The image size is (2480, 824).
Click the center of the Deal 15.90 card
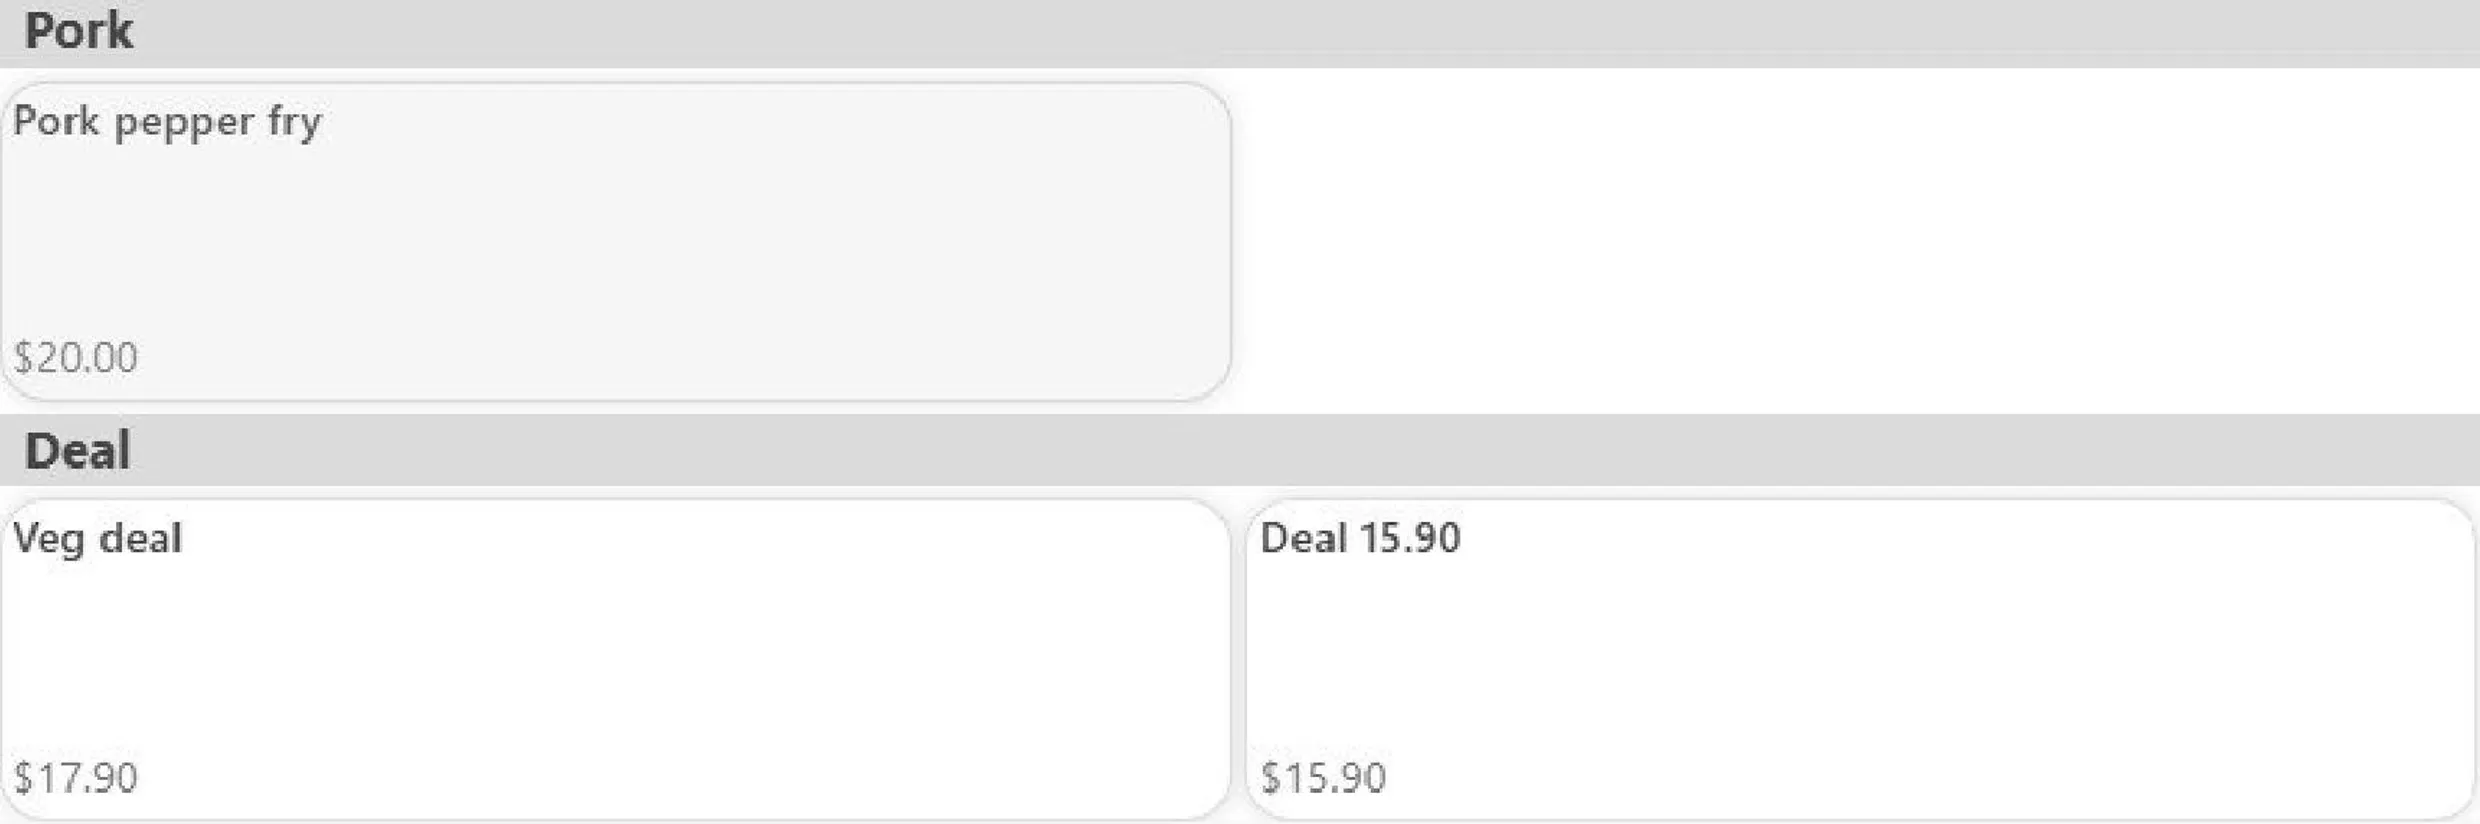pos(1860,659)
